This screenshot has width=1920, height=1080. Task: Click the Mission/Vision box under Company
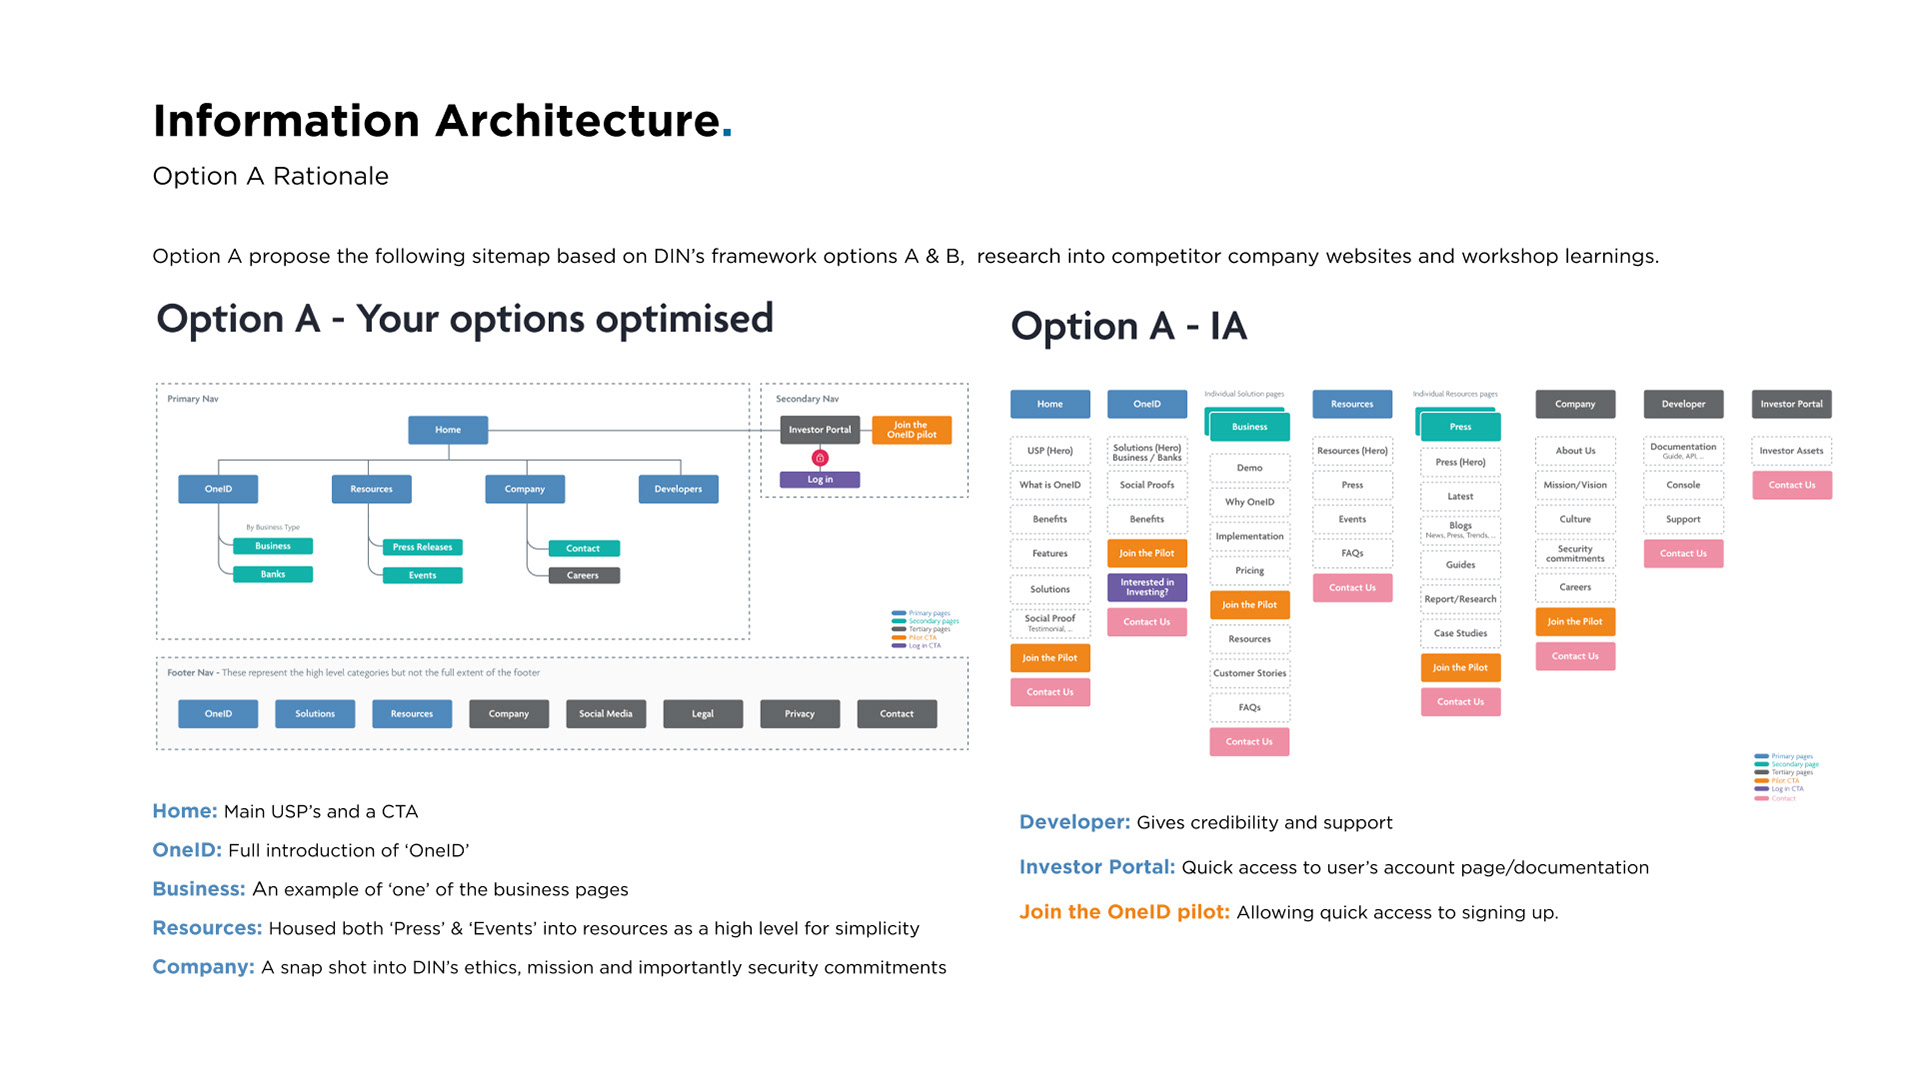click(1575, 485)
